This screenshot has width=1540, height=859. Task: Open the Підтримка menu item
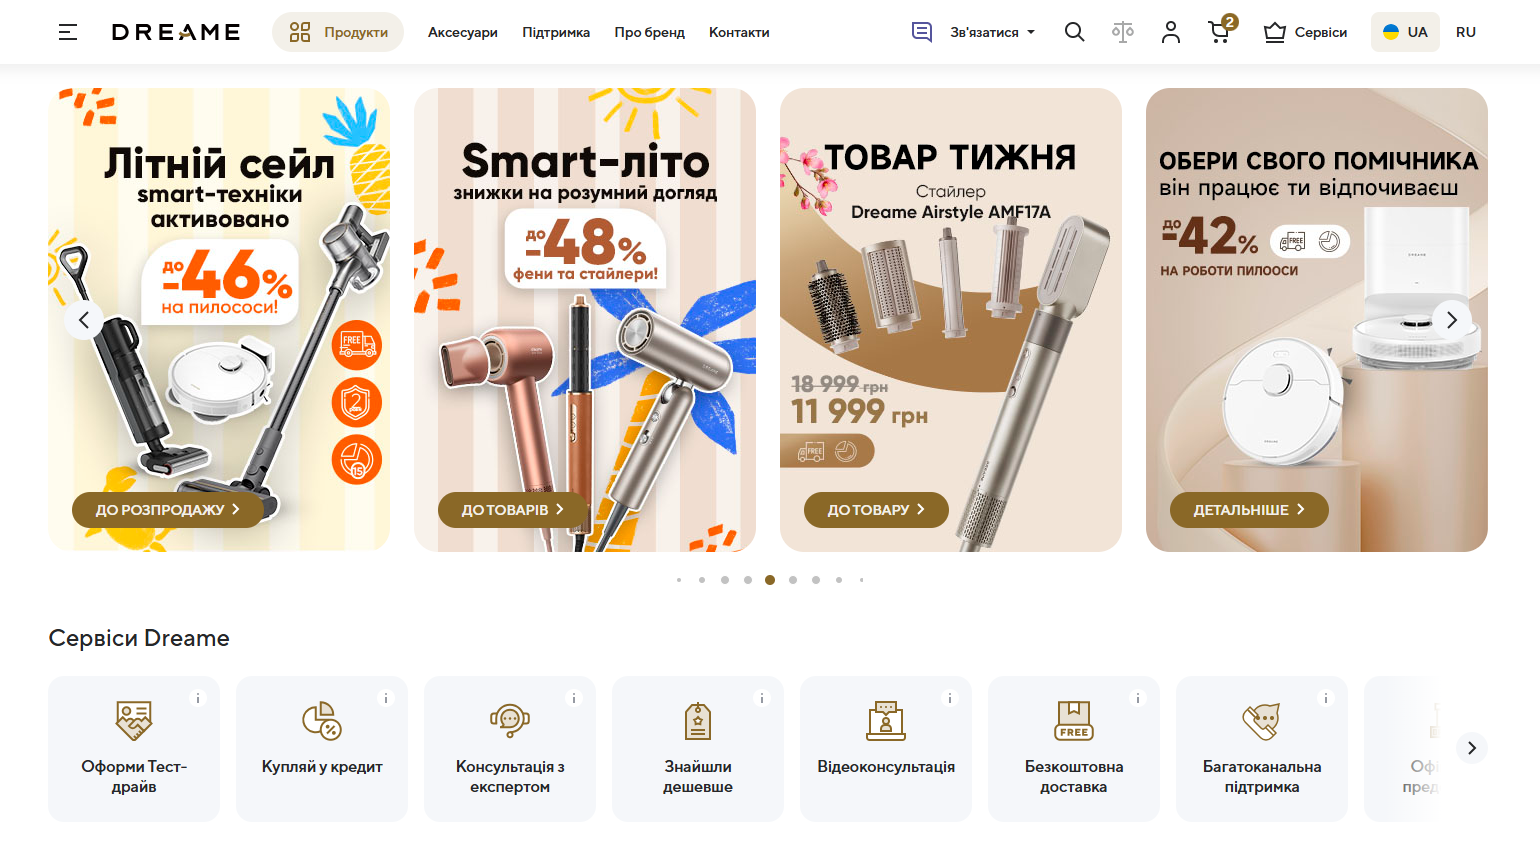[556, 32]
